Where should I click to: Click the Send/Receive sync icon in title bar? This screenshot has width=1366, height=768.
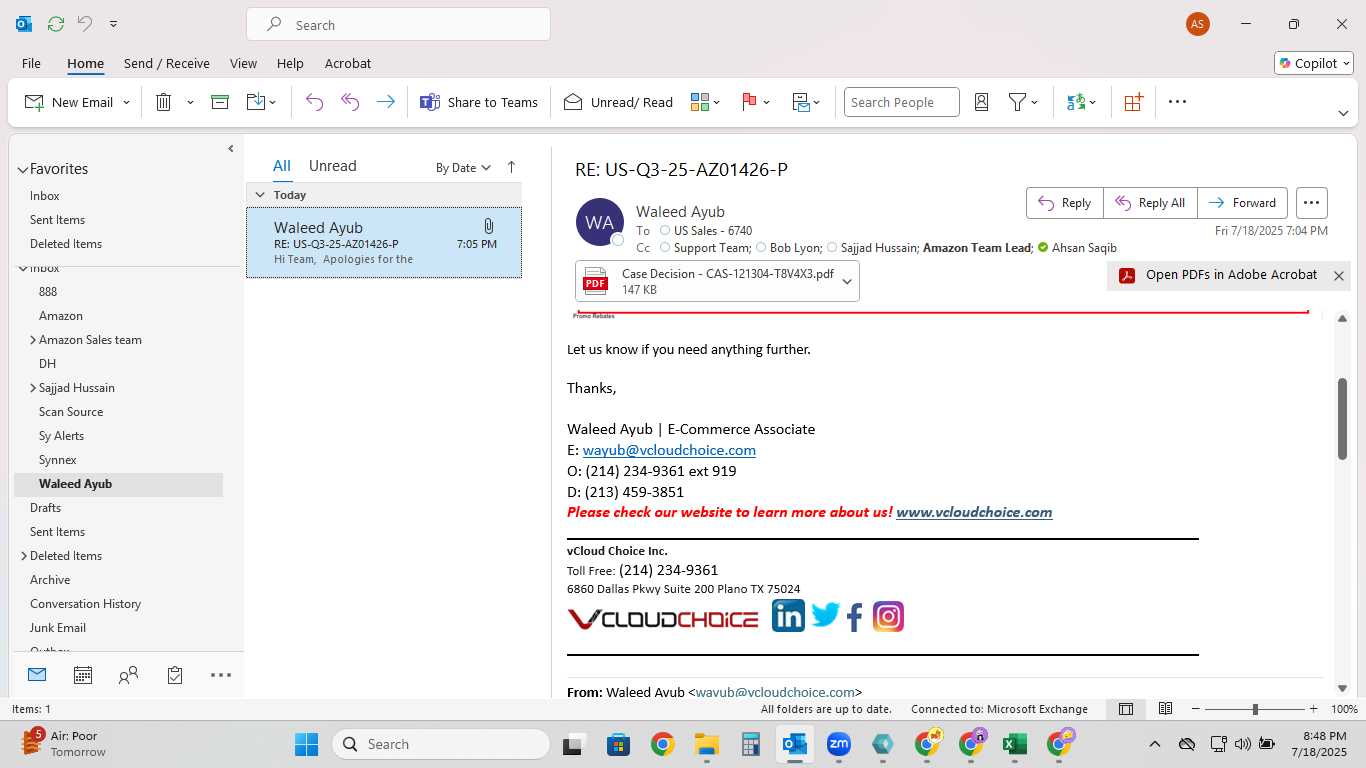[56, 24]
